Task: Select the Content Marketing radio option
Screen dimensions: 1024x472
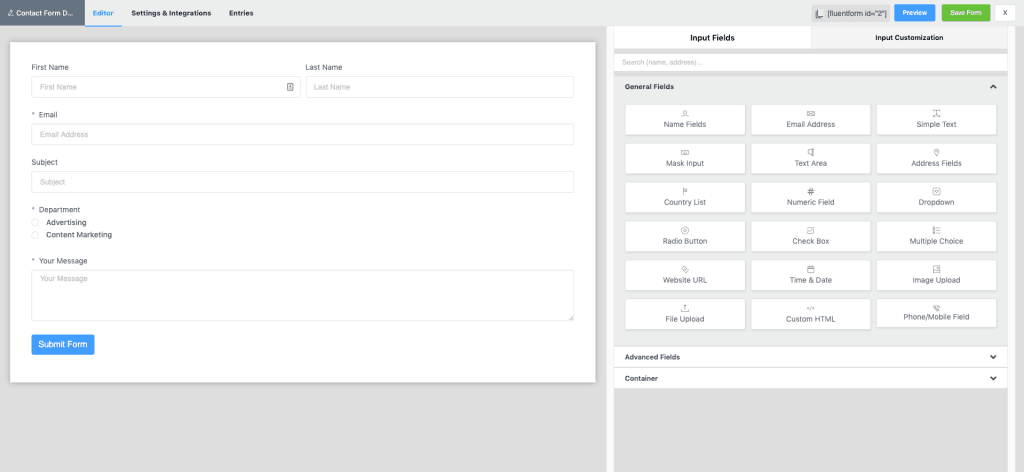Action: [x=35, y=235]
